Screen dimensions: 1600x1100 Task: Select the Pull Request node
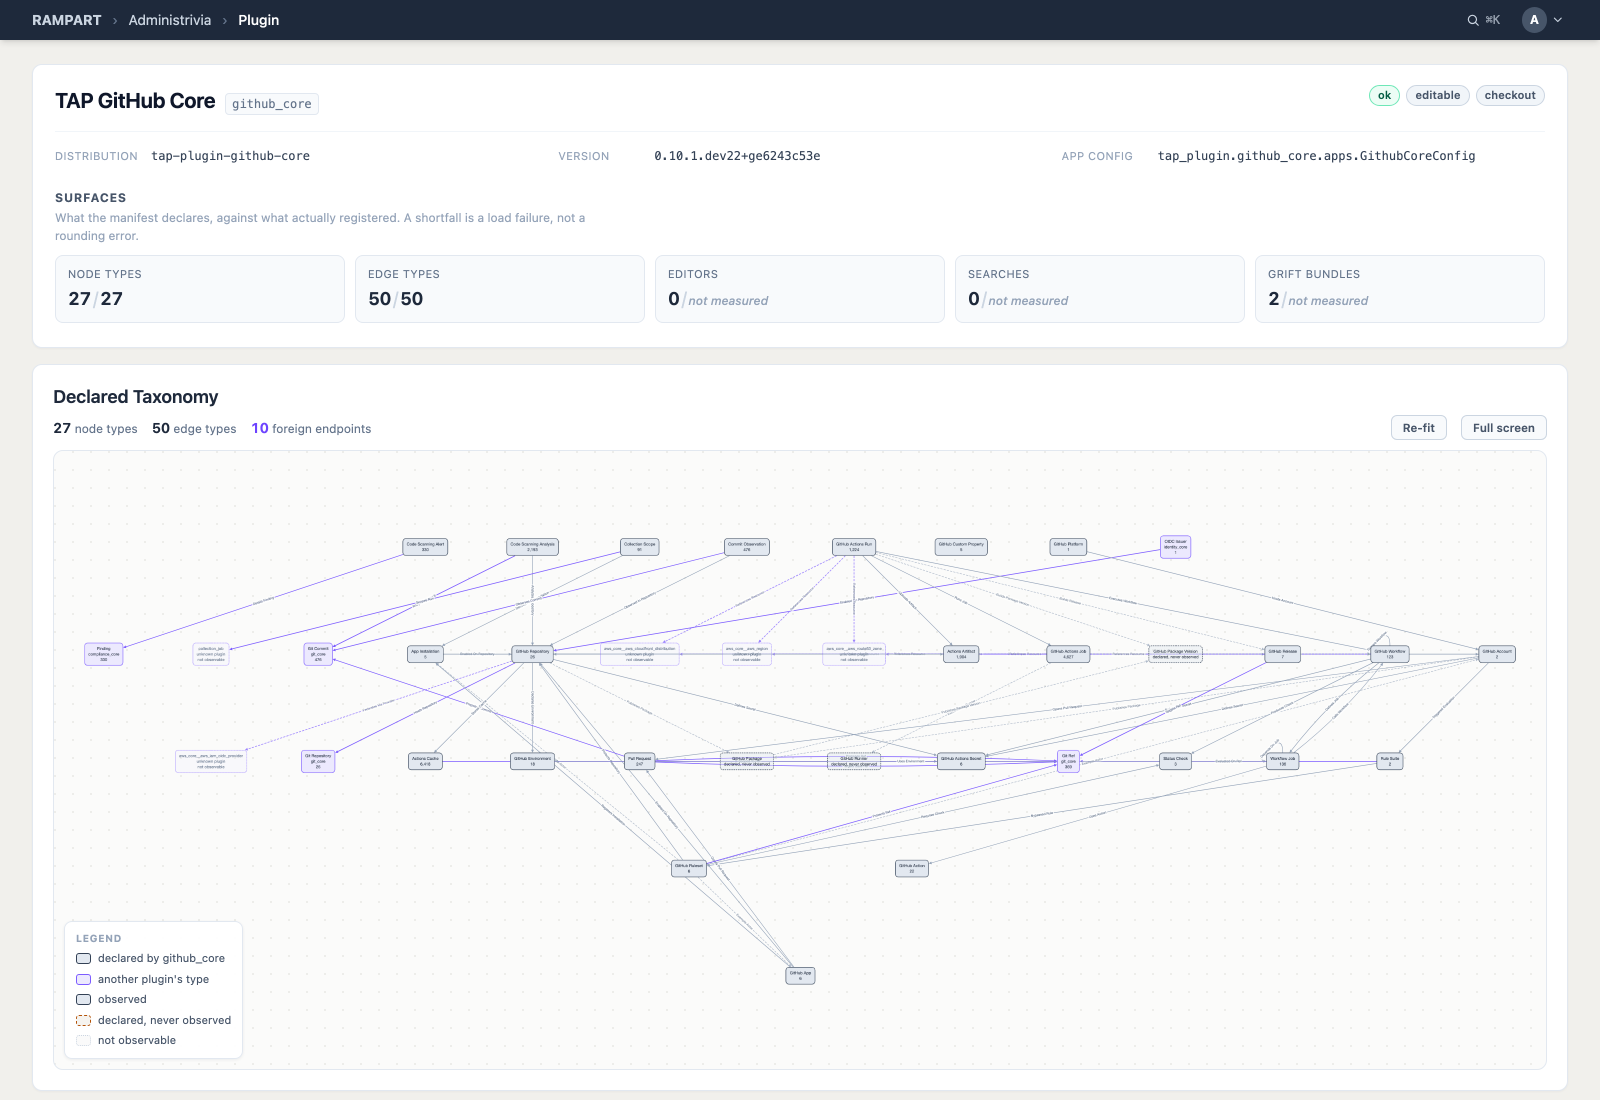pos(640,761)
